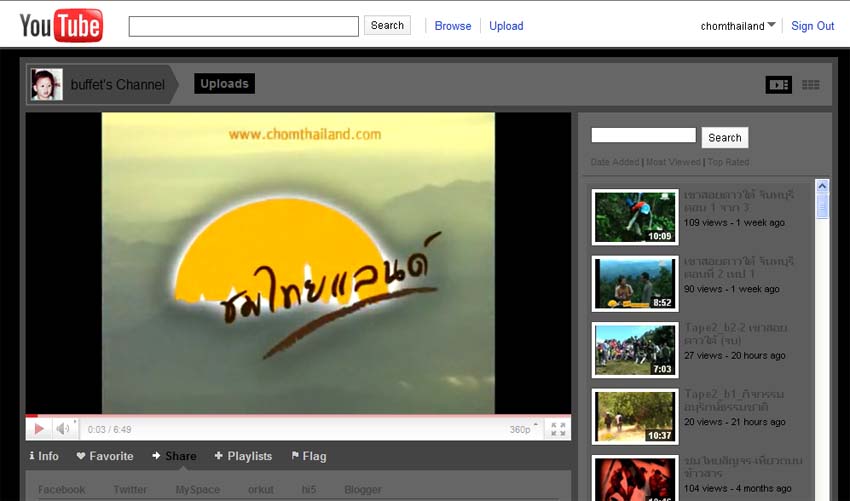The height and width of the screenshot is (501, 850).
Task: Open buffet's channel avatar picture
Action: tap(47, 85)
